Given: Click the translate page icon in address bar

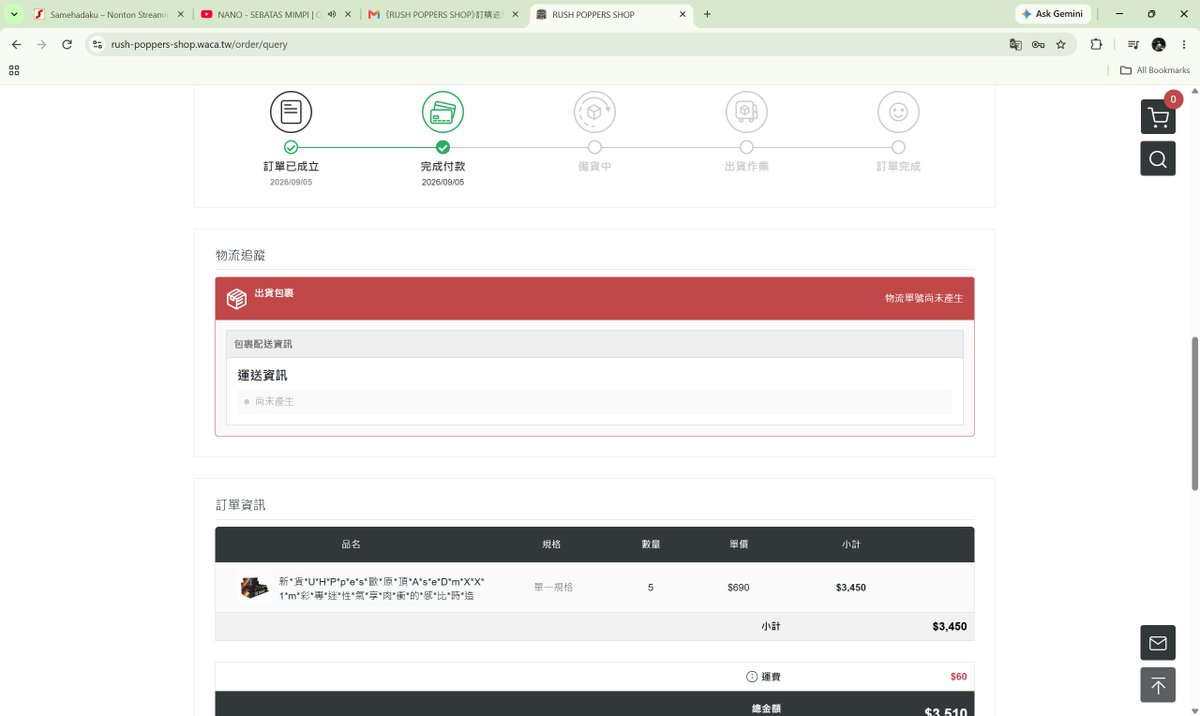Looking at the screenshot, I should coord(1016,44).
